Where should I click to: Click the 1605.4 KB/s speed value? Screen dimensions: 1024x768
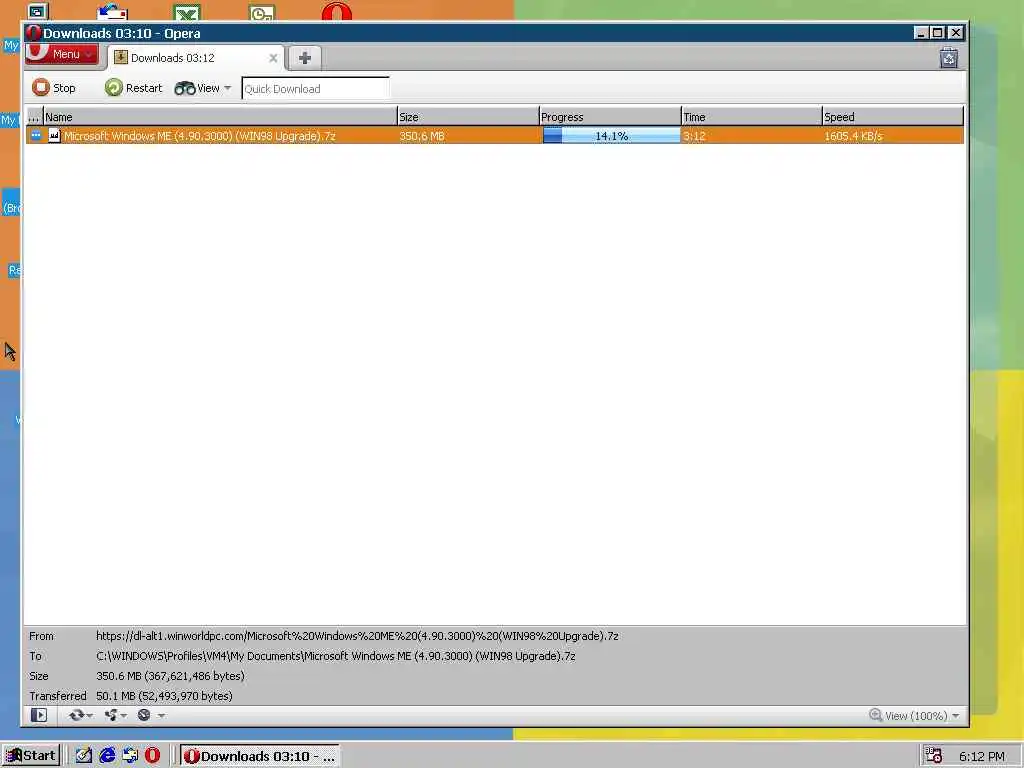point(853,136)
